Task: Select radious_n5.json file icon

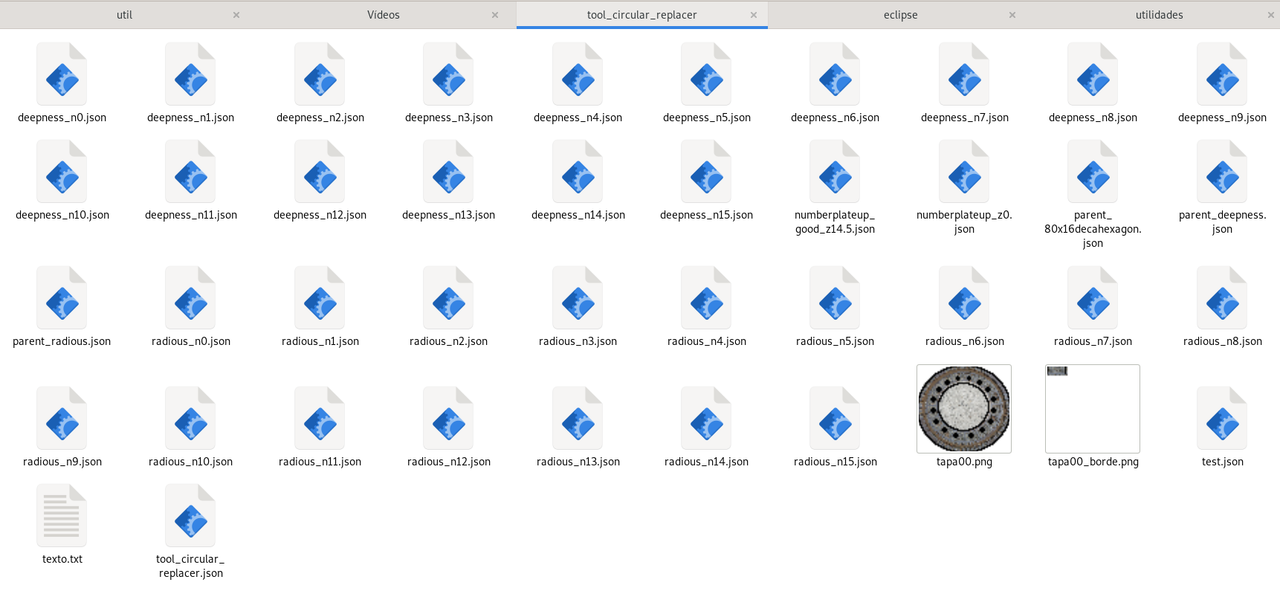Action: coord(835,297)
